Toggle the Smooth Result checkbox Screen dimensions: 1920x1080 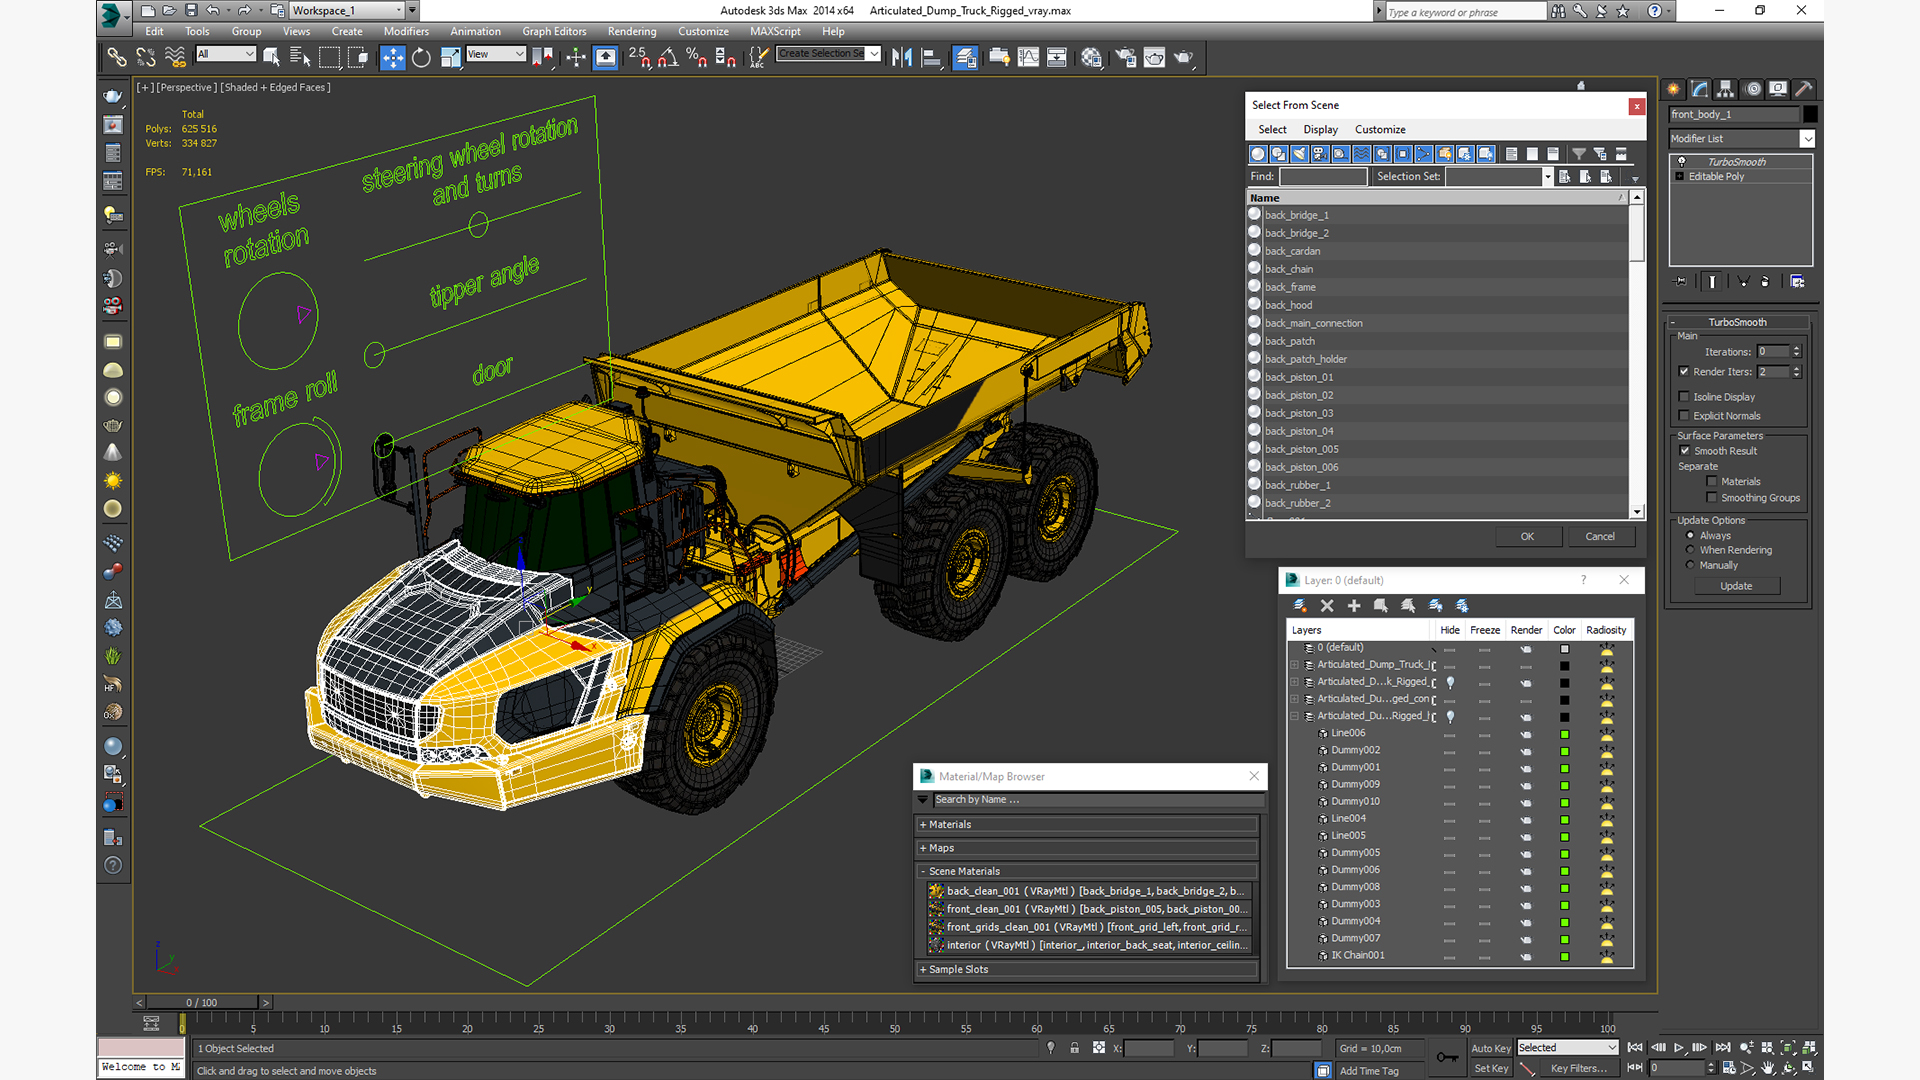pos(1685,451)
